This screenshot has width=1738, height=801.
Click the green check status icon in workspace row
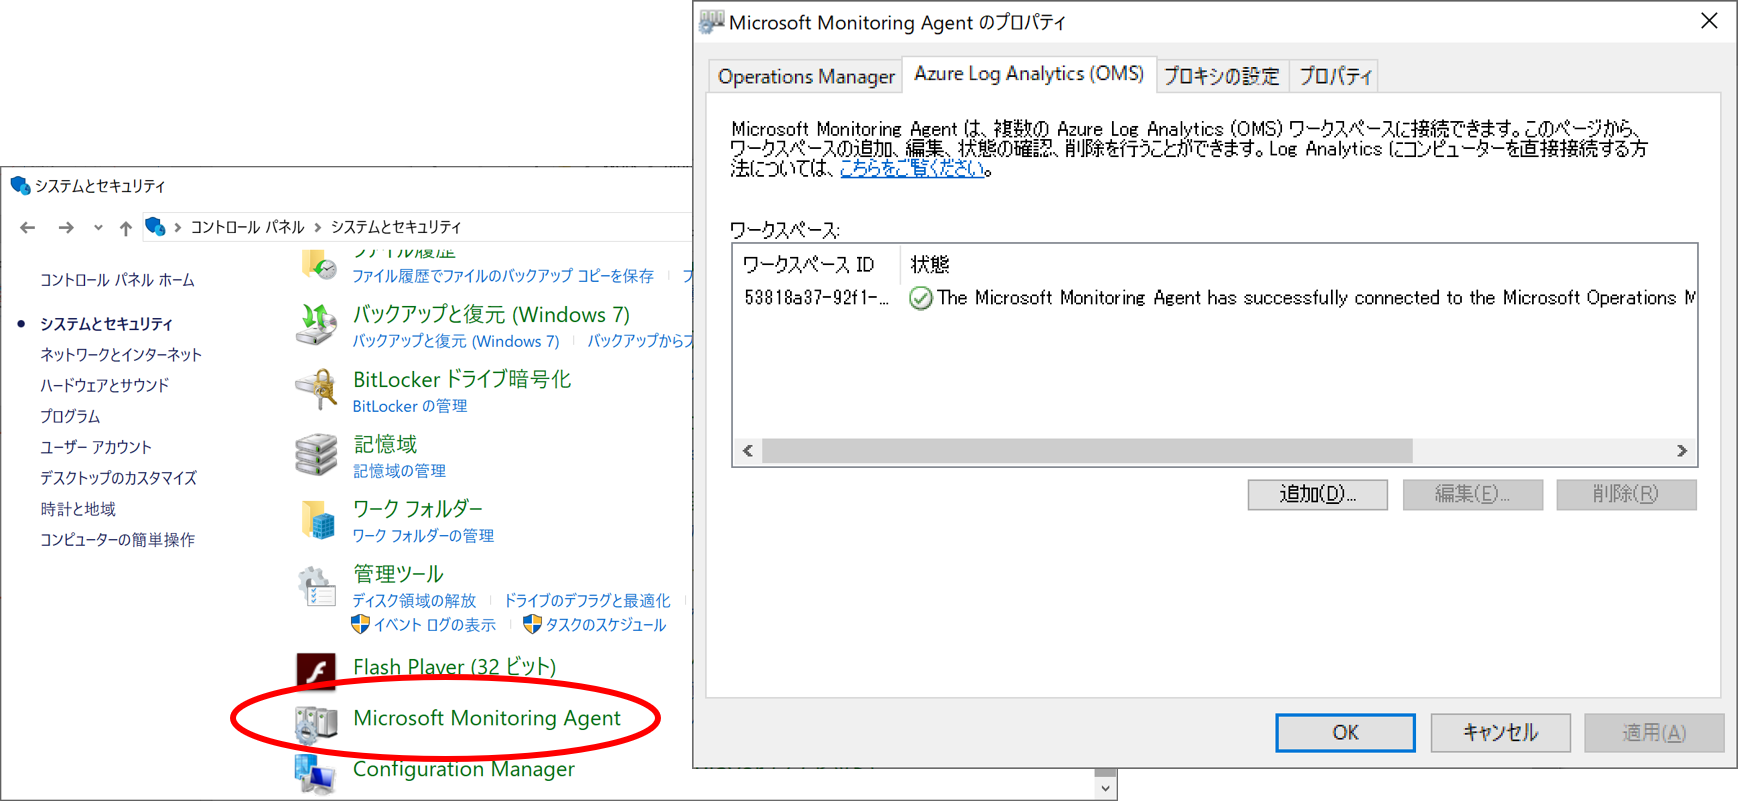click(920, 298)
